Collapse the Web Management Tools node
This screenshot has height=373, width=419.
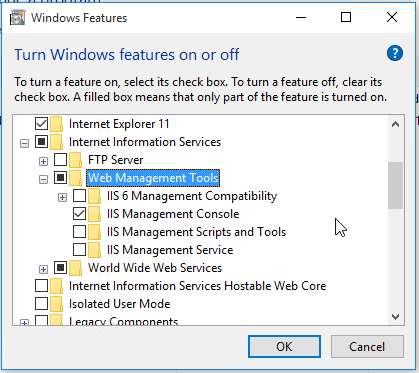point(43,180)
